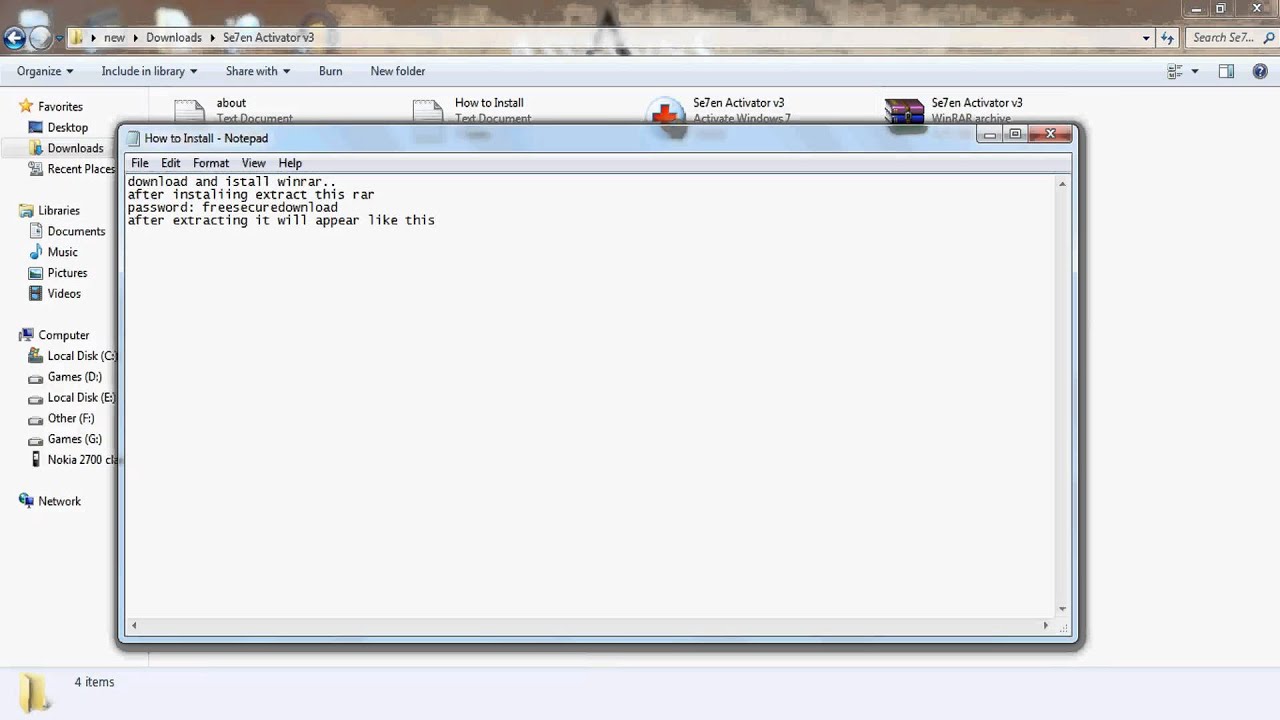Open the Music library

coord(62,252)
